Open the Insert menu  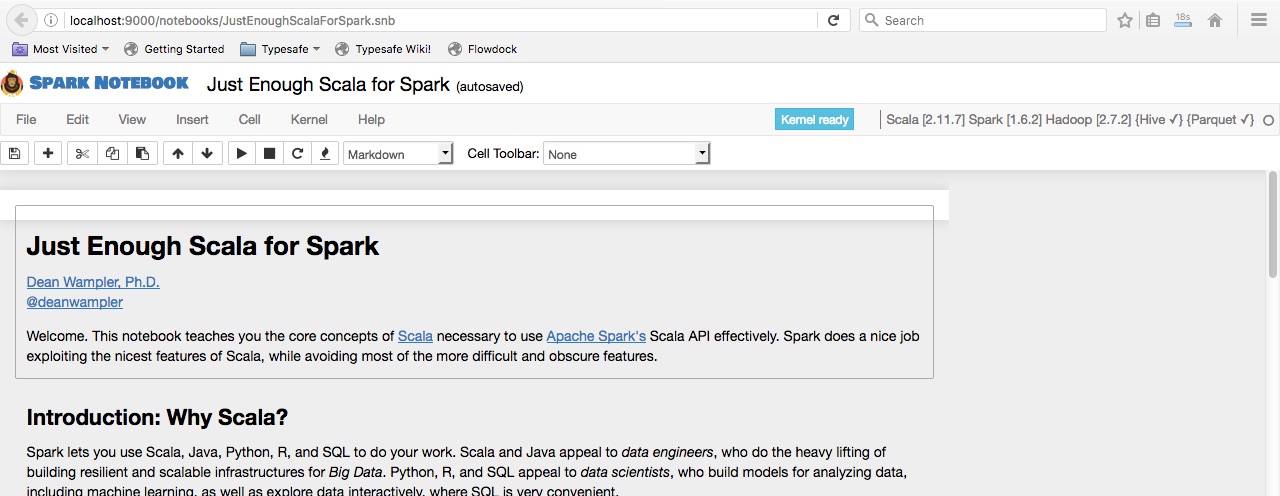[192, 119]
